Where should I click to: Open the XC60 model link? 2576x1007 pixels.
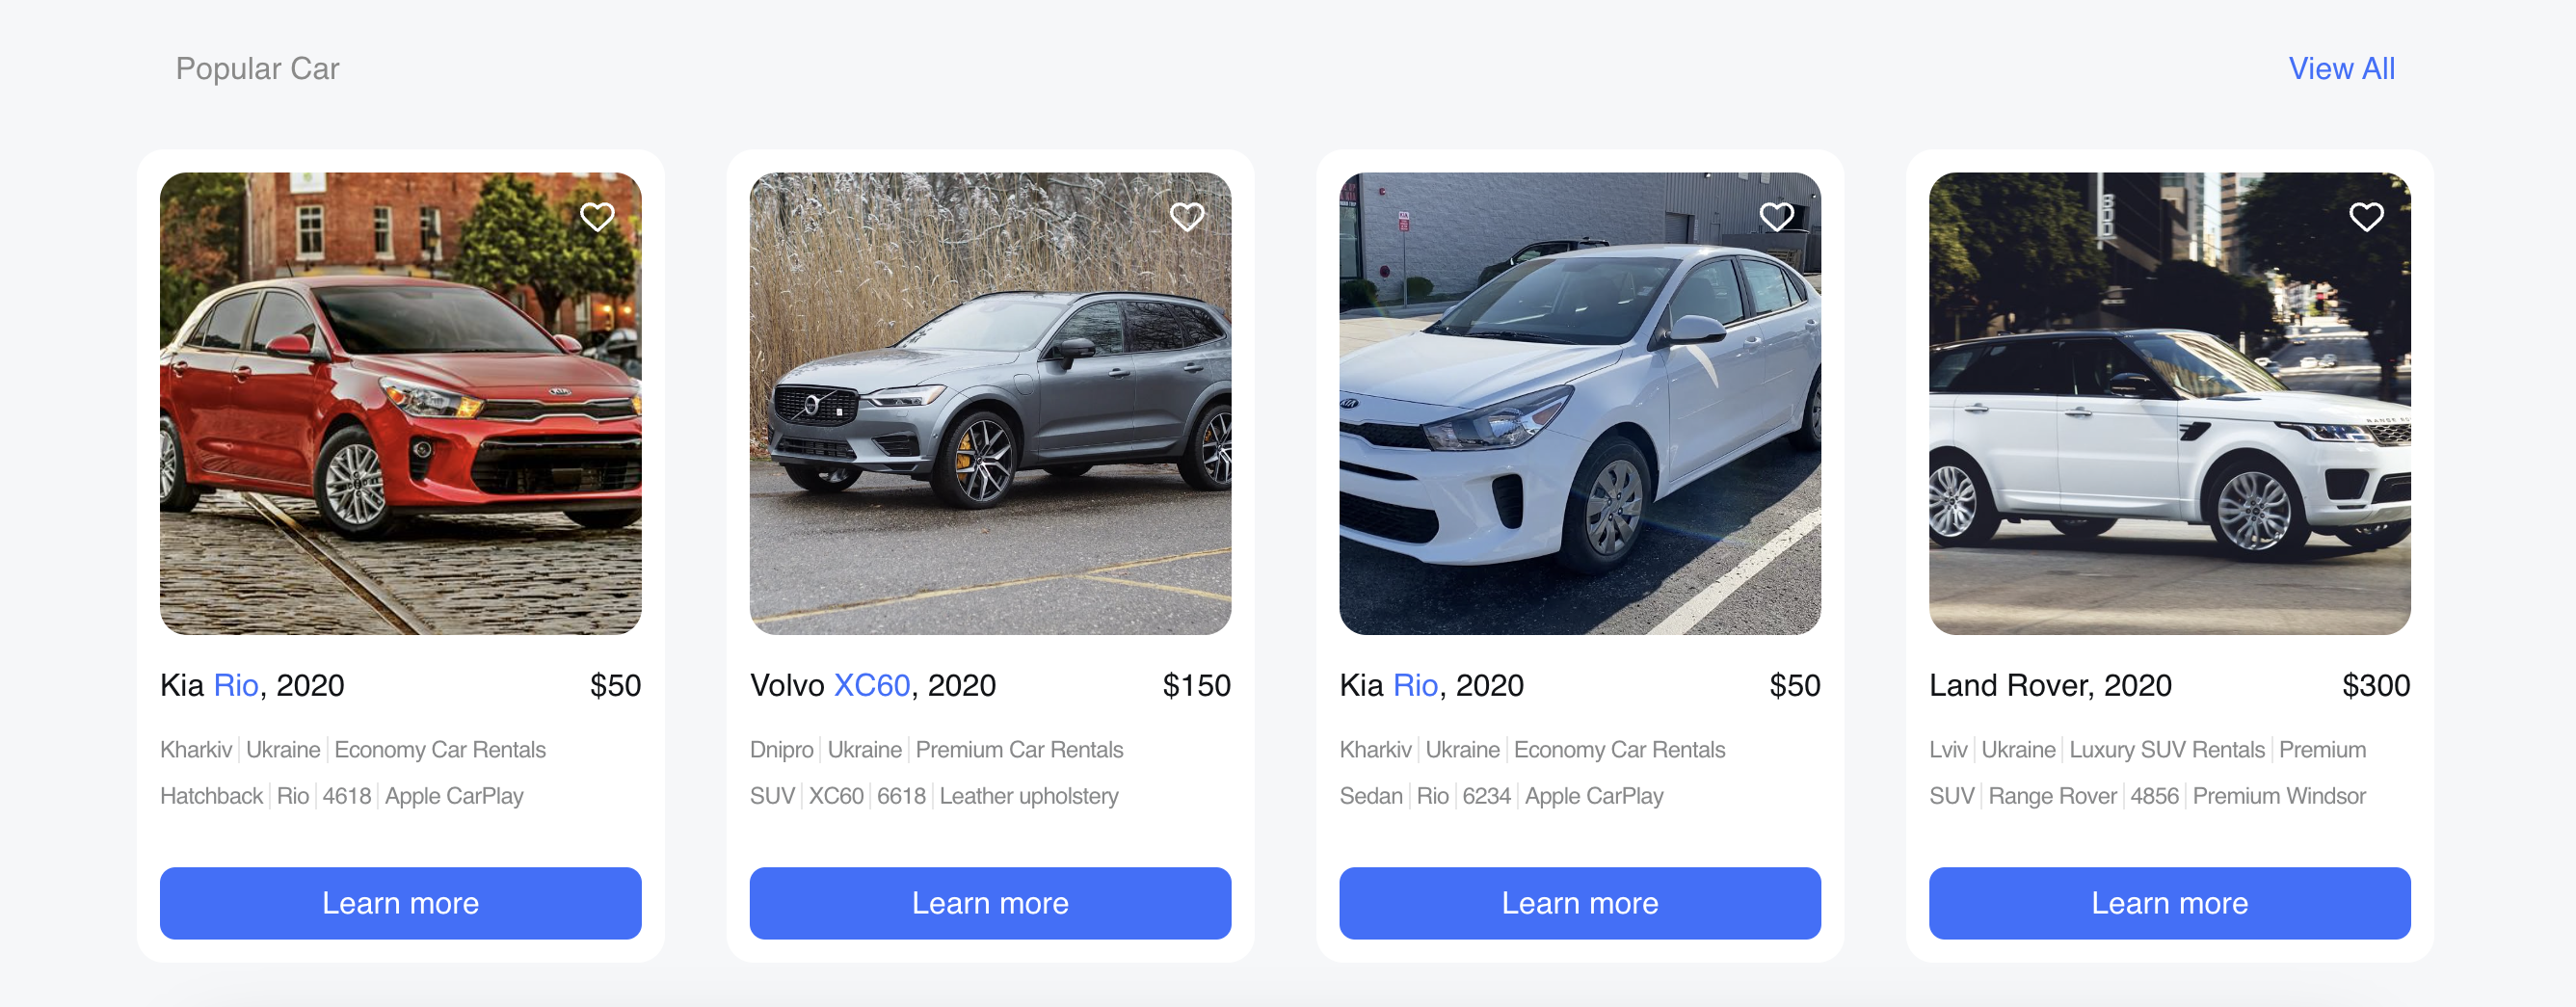[x=872, y=686]
